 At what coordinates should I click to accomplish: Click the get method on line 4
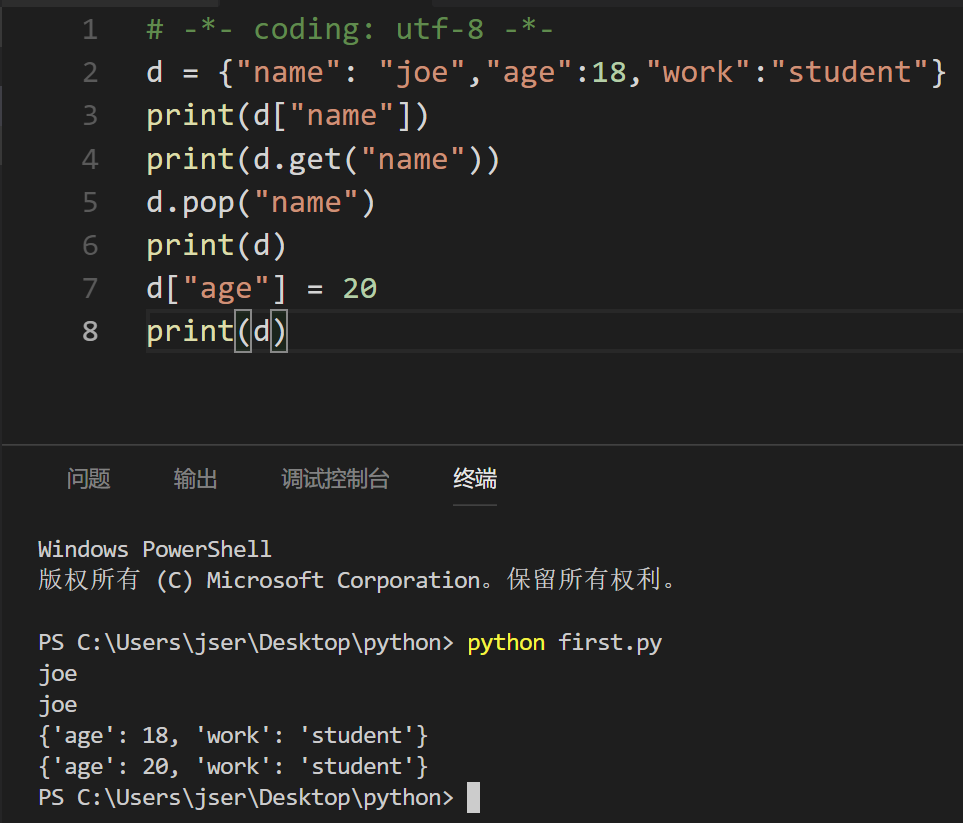tap(314, 159)
